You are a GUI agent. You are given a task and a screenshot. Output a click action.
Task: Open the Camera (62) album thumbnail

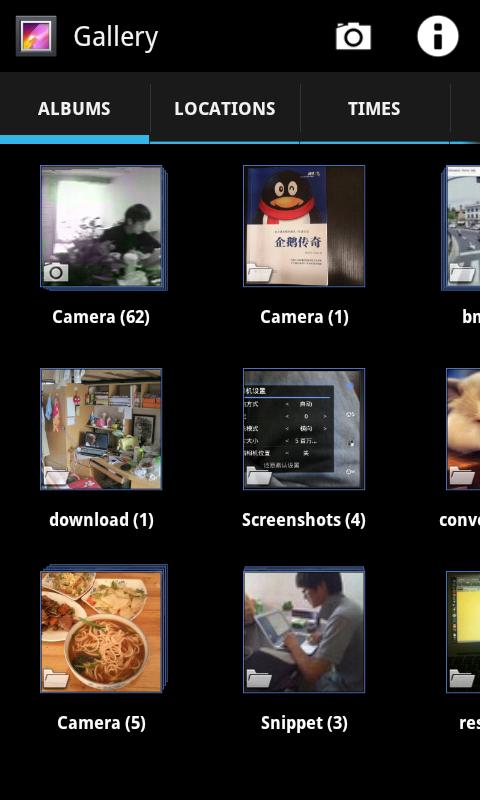pos(104,228)
